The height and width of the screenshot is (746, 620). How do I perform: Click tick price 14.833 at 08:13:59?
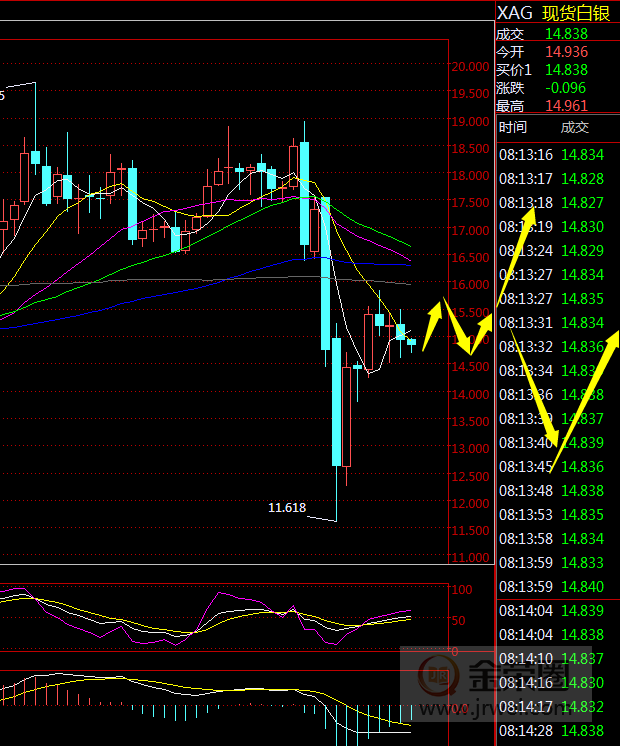pos(582,563)
